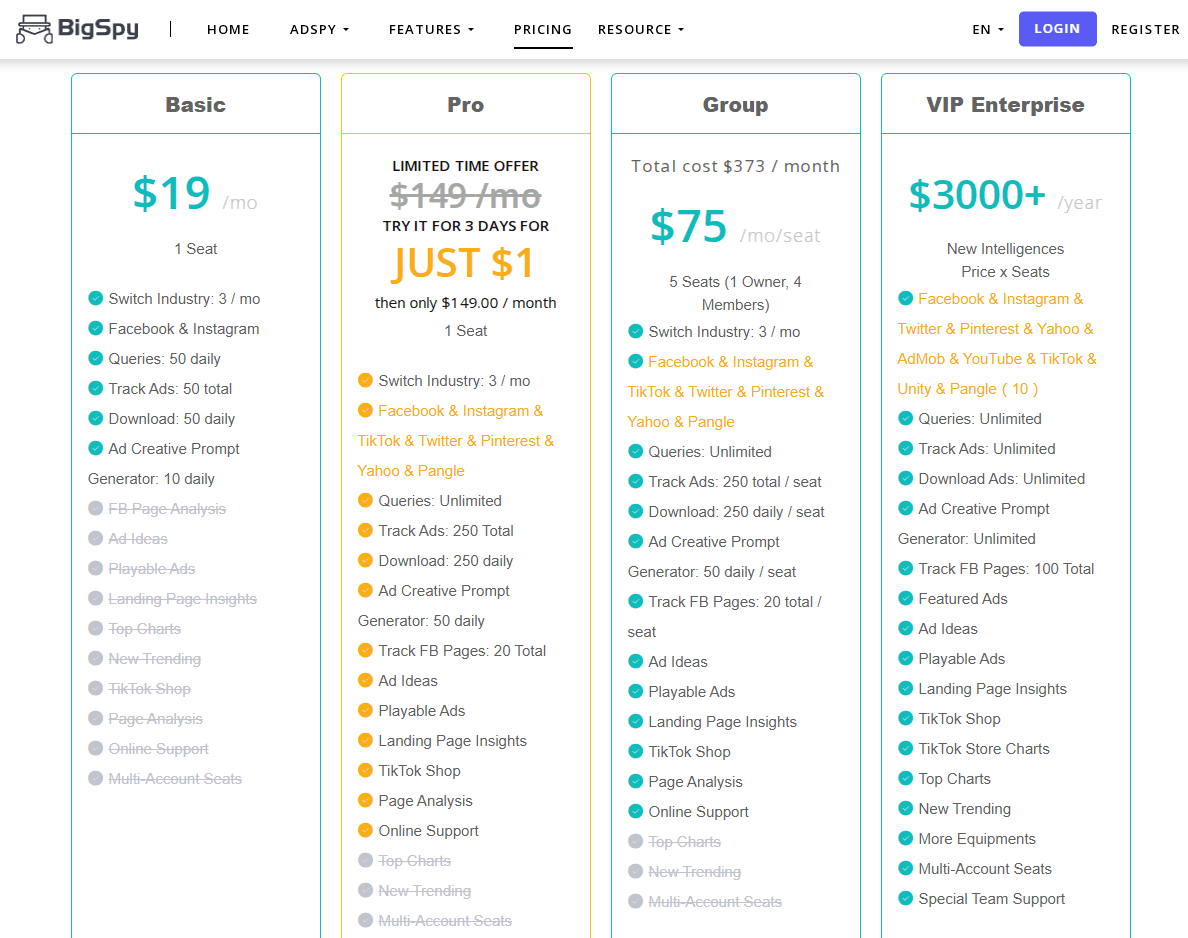The height and width of the screenshot is (938, 1188).
Task: Open the ADSPY dropdown menu
Action: (x=319, y=29)
